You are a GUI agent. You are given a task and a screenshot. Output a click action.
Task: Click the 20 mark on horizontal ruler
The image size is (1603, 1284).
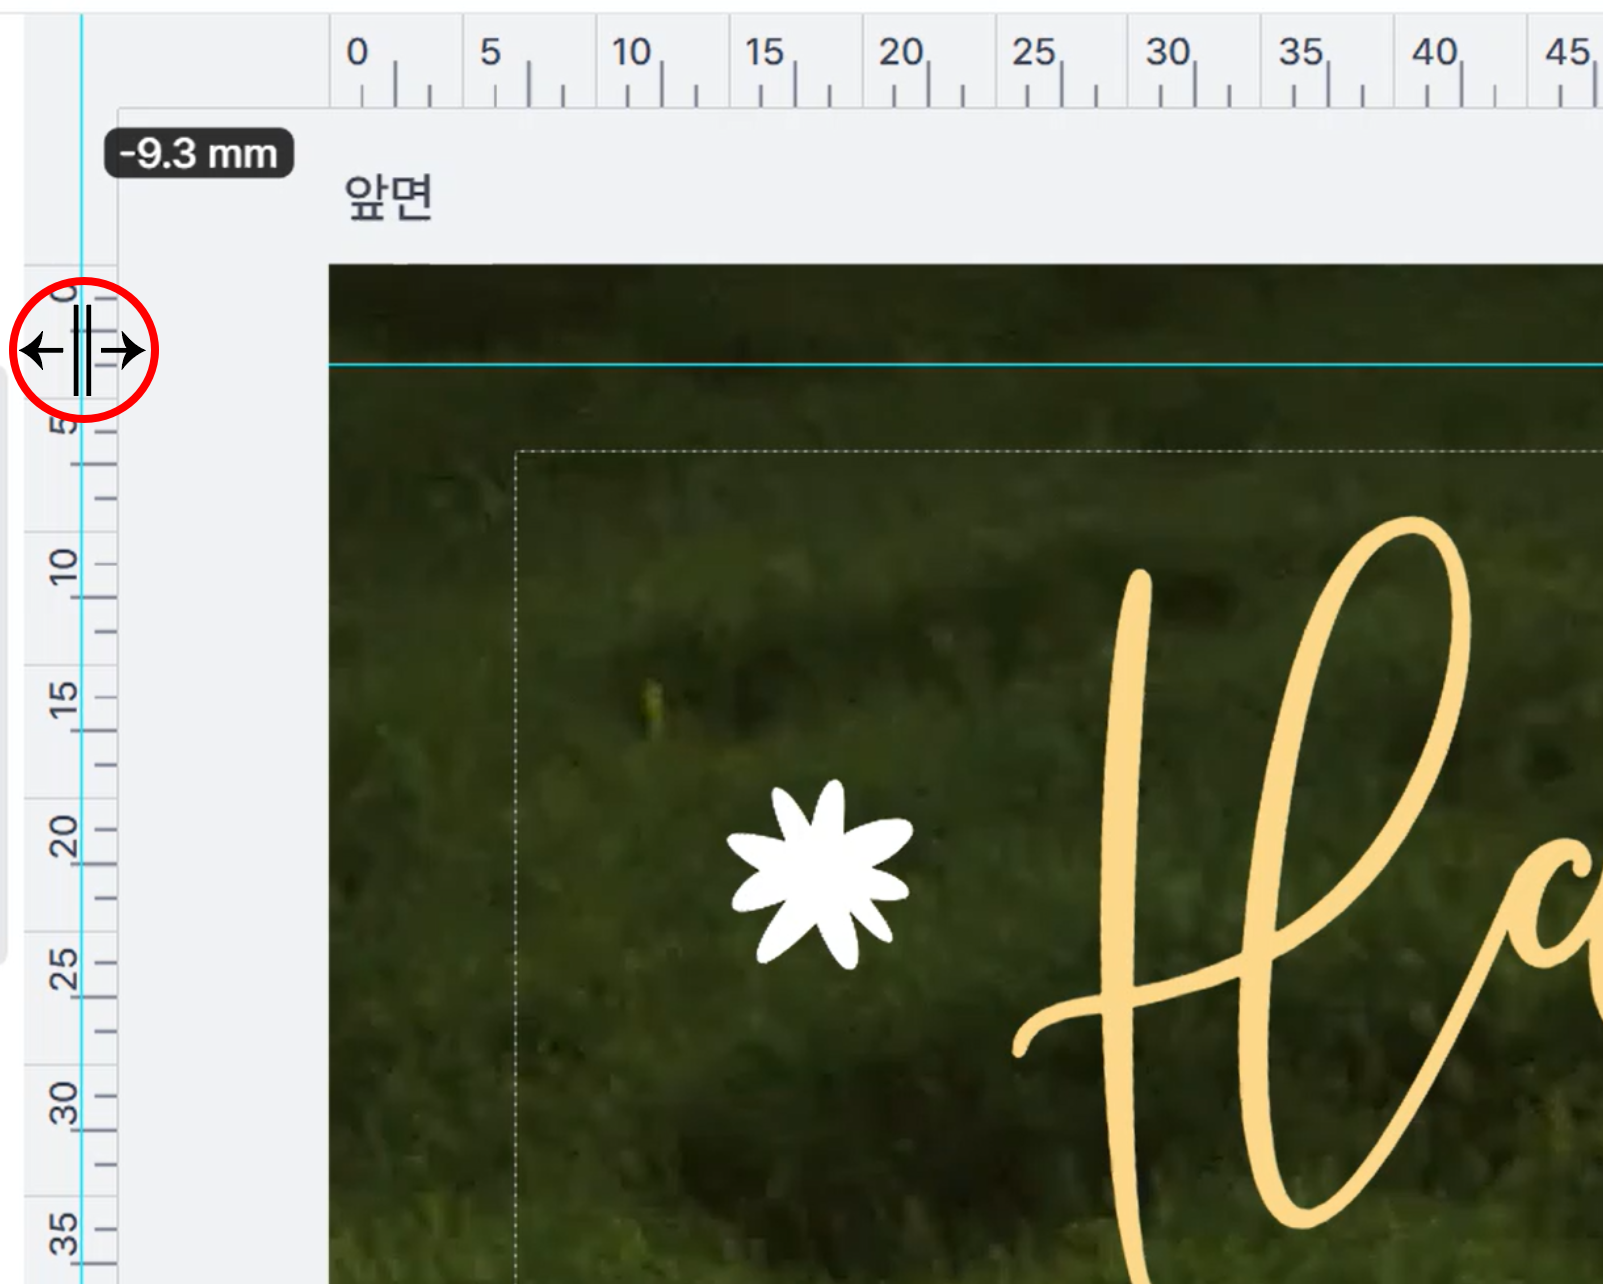pos(899,52)
